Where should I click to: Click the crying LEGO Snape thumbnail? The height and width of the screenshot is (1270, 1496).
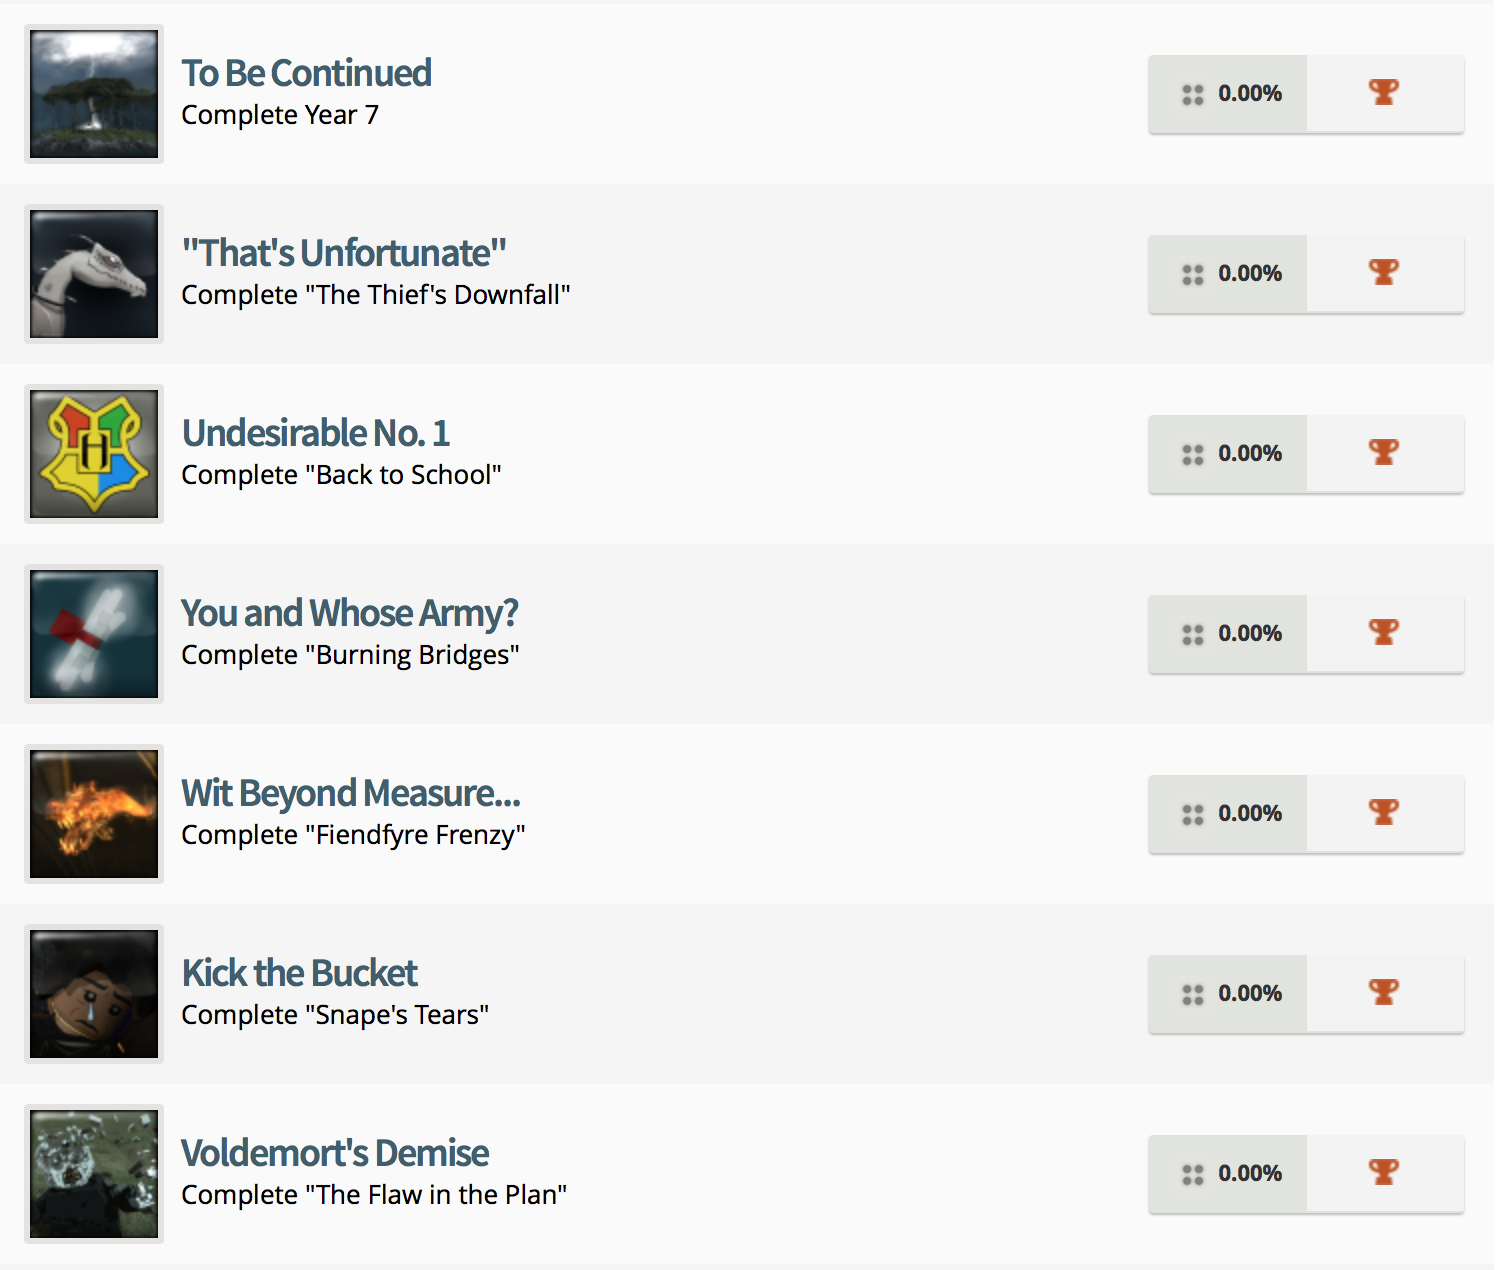pyautogui.click(x=94, y=994)
